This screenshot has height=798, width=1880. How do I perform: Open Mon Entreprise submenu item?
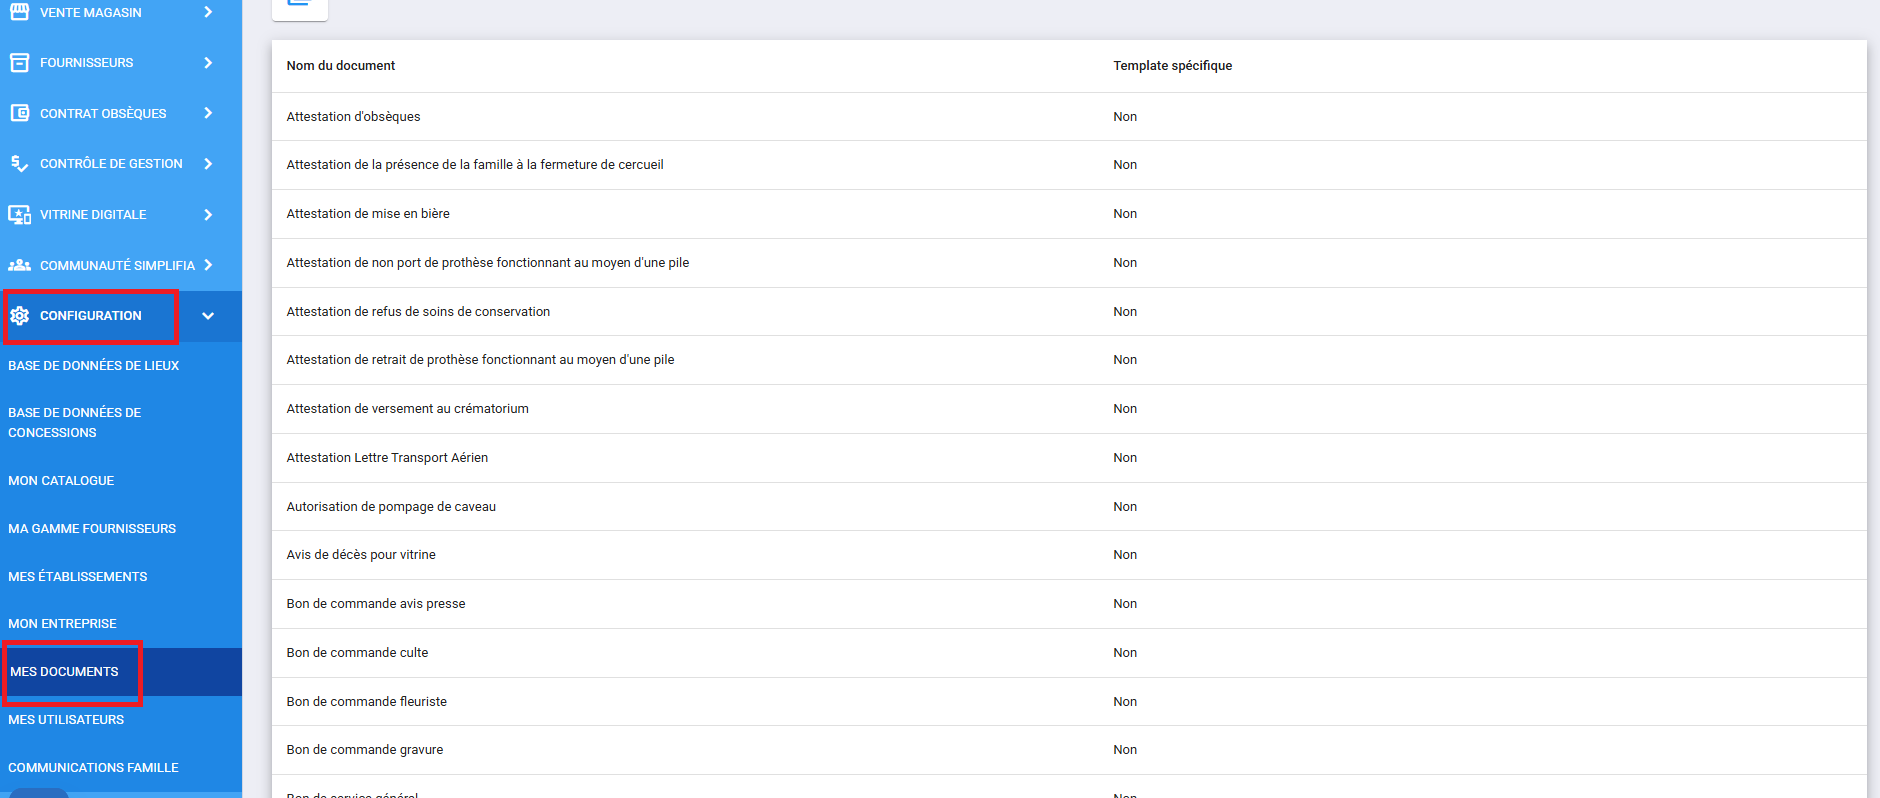(x=62, y=624)
